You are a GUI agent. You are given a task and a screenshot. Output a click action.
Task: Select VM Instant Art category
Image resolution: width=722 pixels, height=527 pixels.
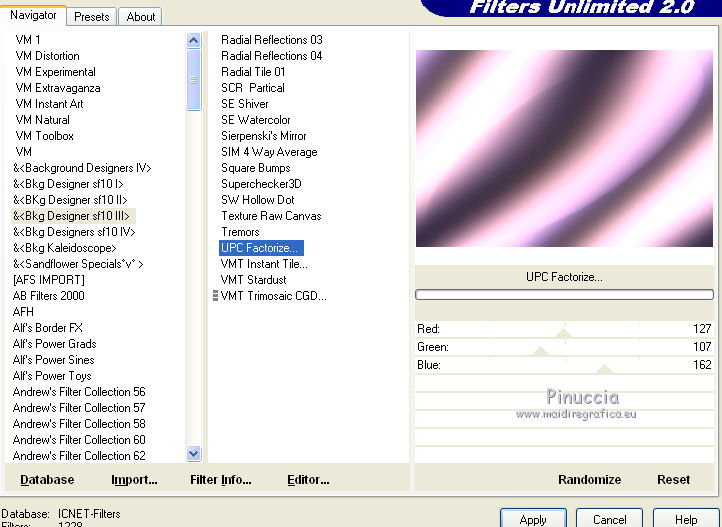[49, 104]
